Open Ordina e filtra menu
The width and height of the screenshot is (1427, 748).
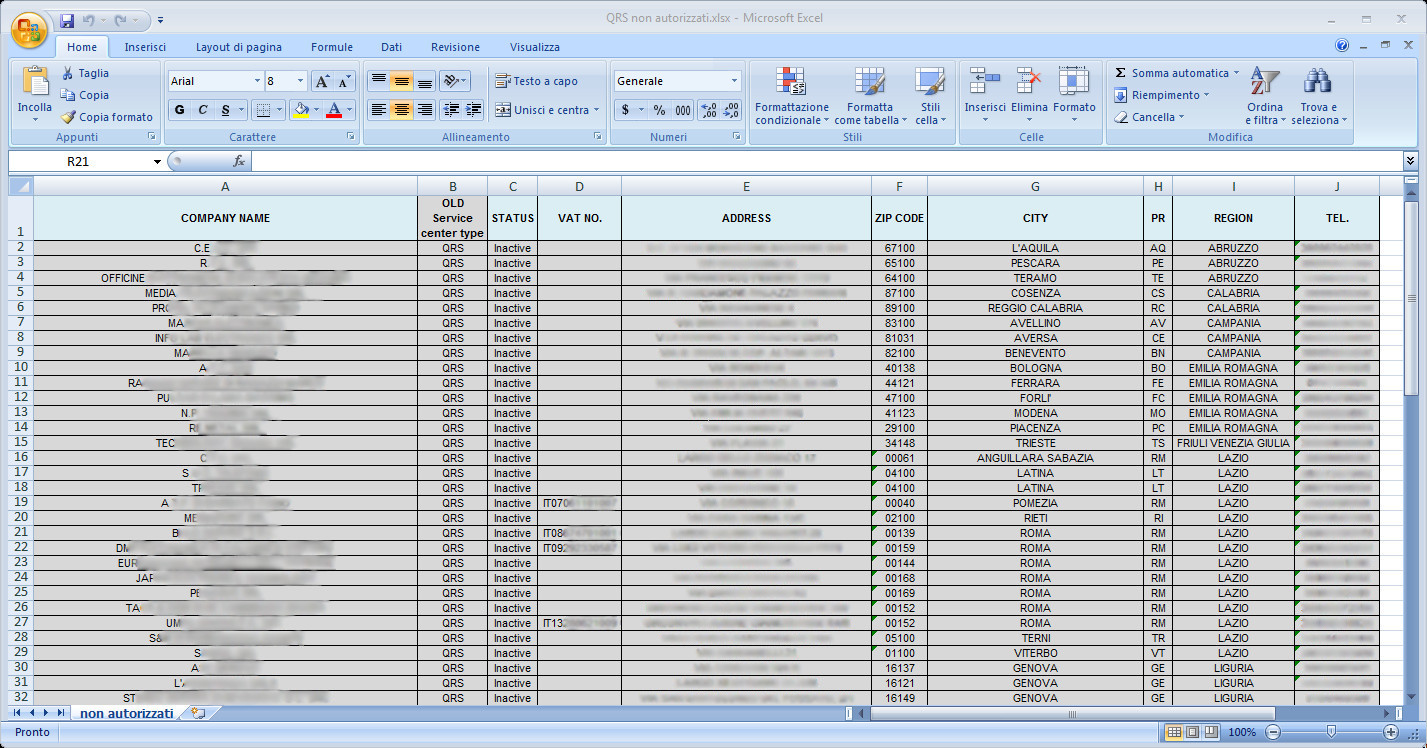coord(1265,96)
